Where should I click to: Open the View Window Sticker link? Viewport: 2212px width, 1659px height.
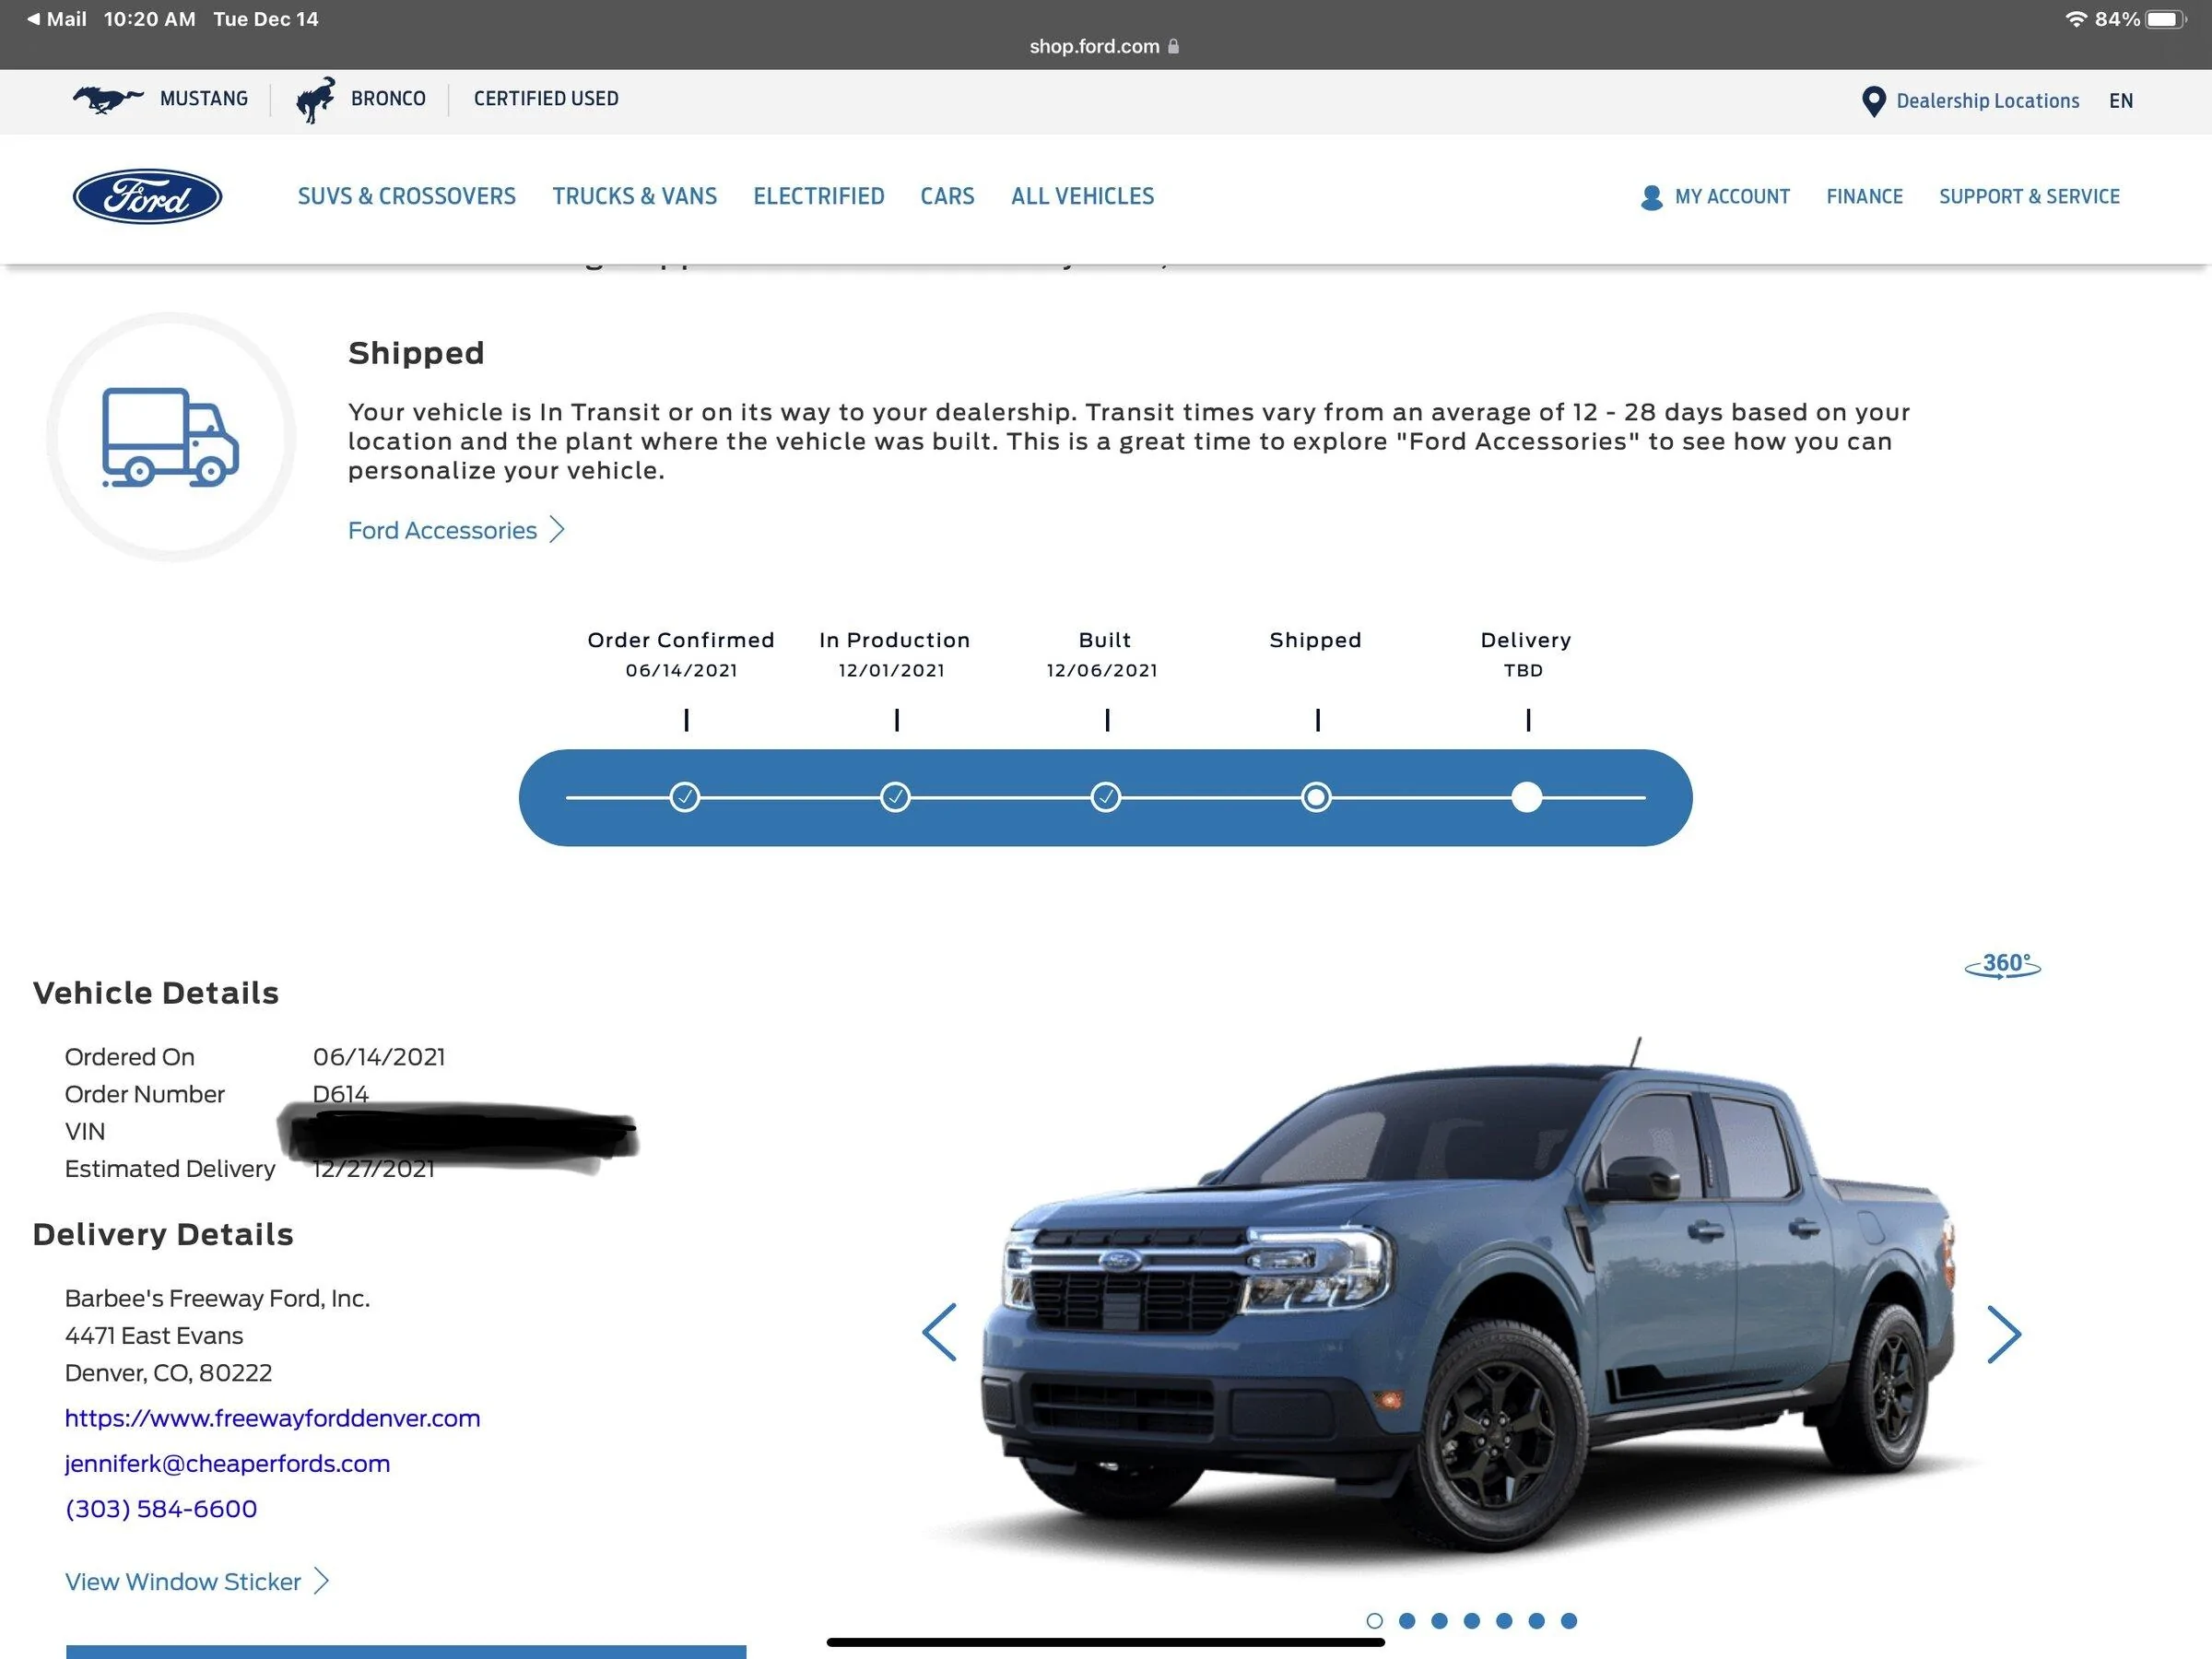183,1582
